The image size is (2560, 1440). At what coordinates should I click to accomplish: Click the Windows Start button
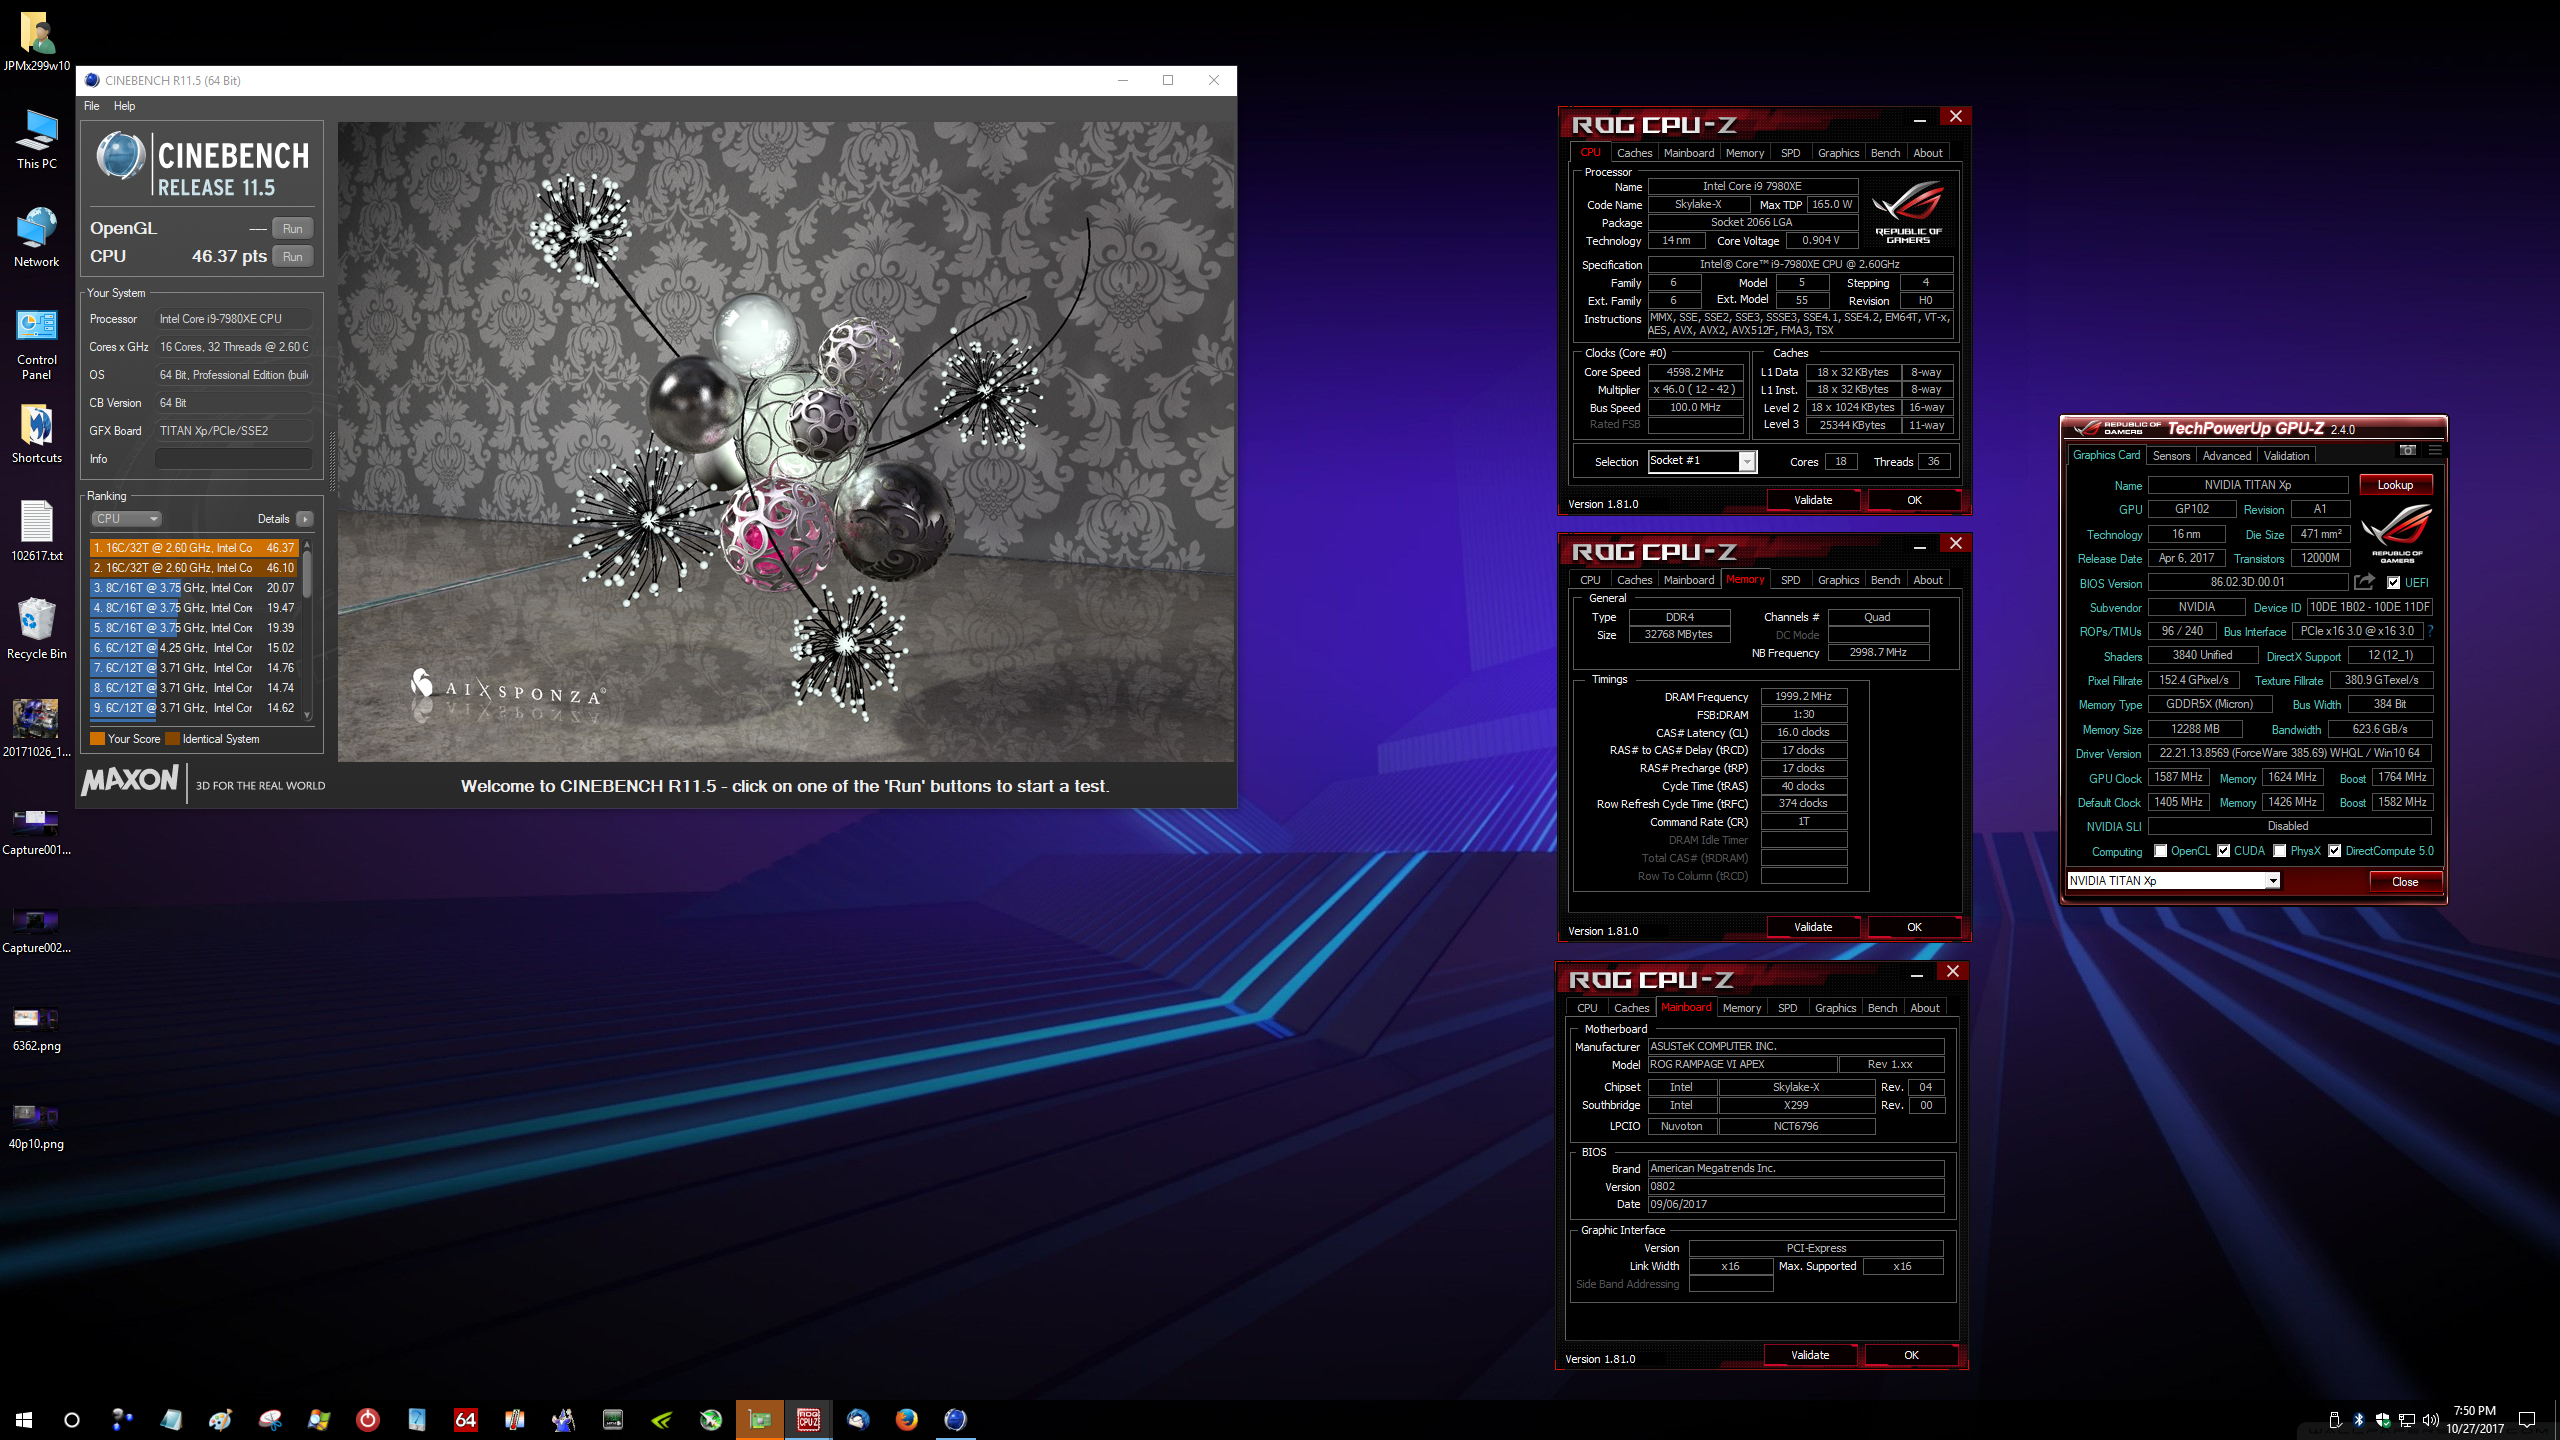(x=24, y=1419)
